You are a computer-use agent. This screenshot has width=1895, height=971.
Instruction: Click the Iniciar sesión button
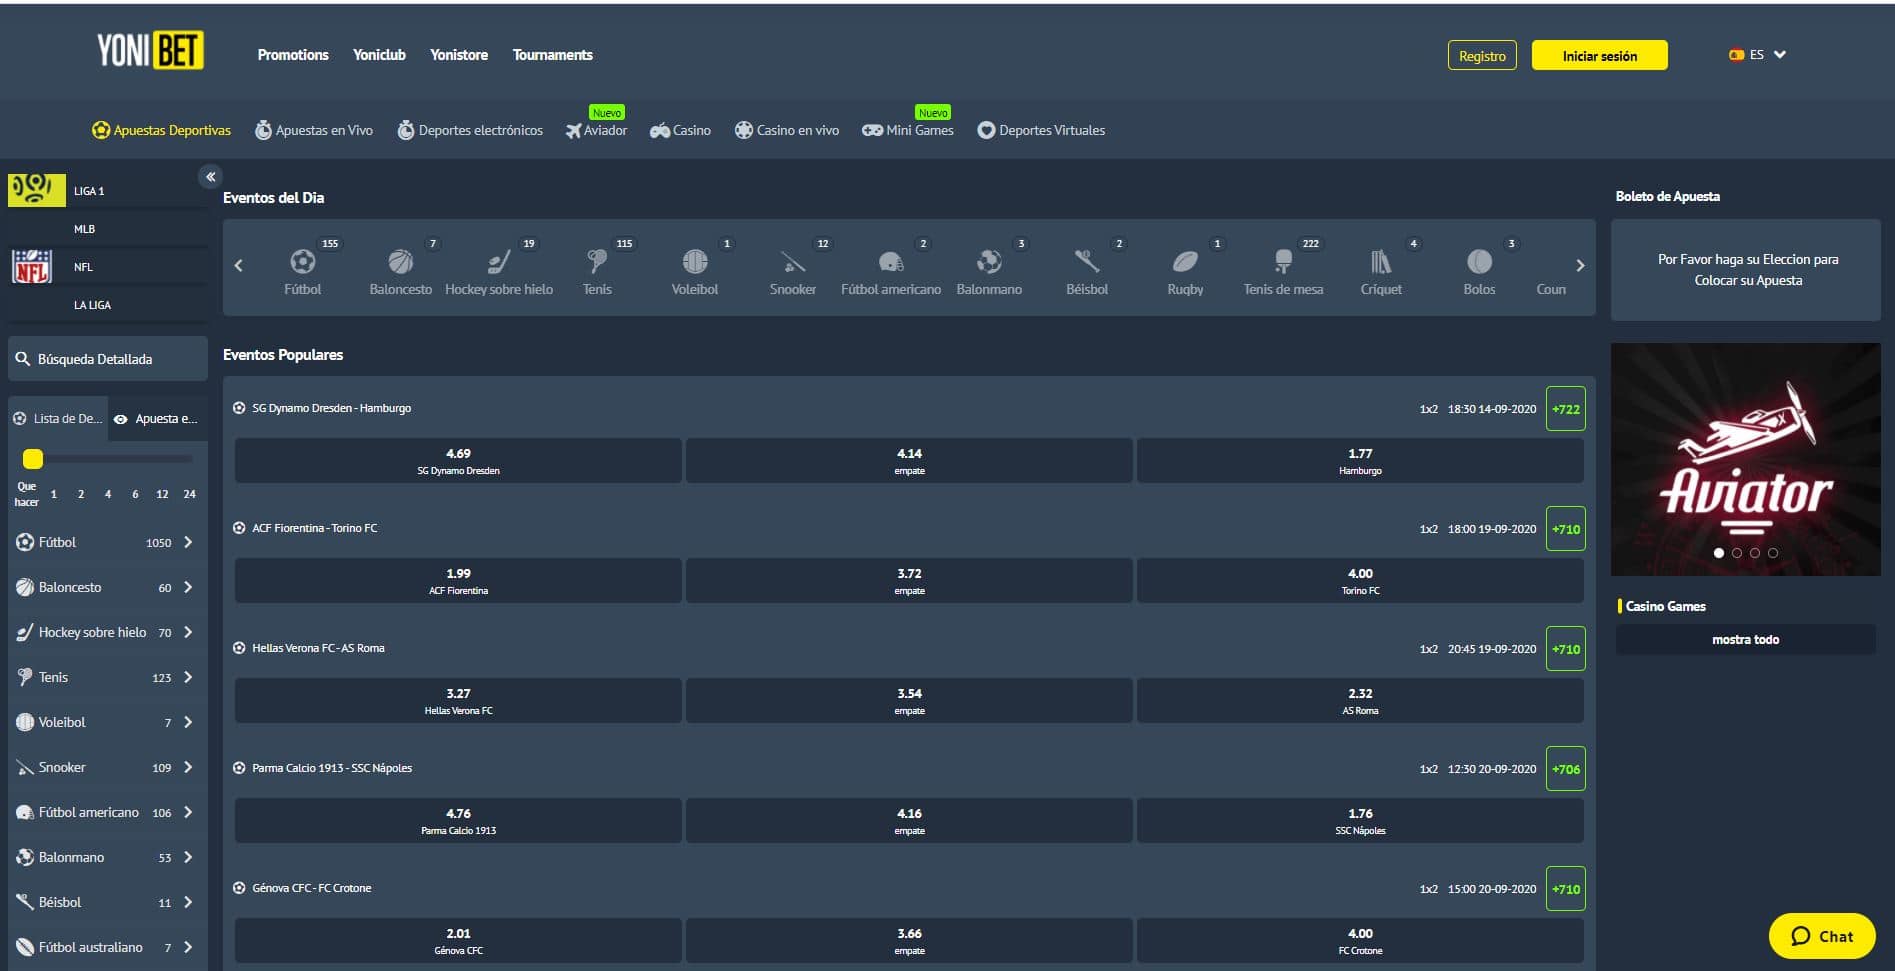tap(1599, 56)
